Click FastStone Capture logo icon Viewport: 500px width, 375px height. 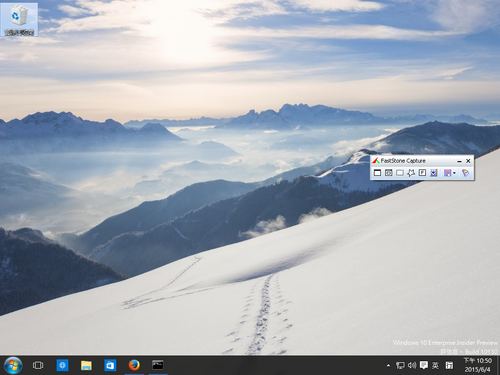(376, 160)
